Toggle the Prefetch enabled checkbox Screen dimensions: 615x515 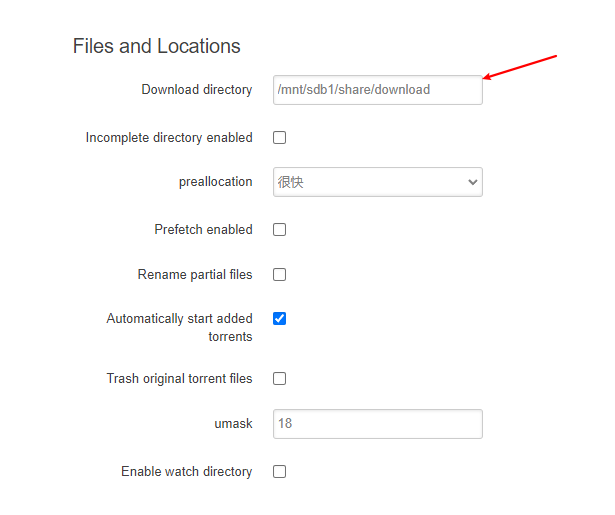click(x=279, y=229)
